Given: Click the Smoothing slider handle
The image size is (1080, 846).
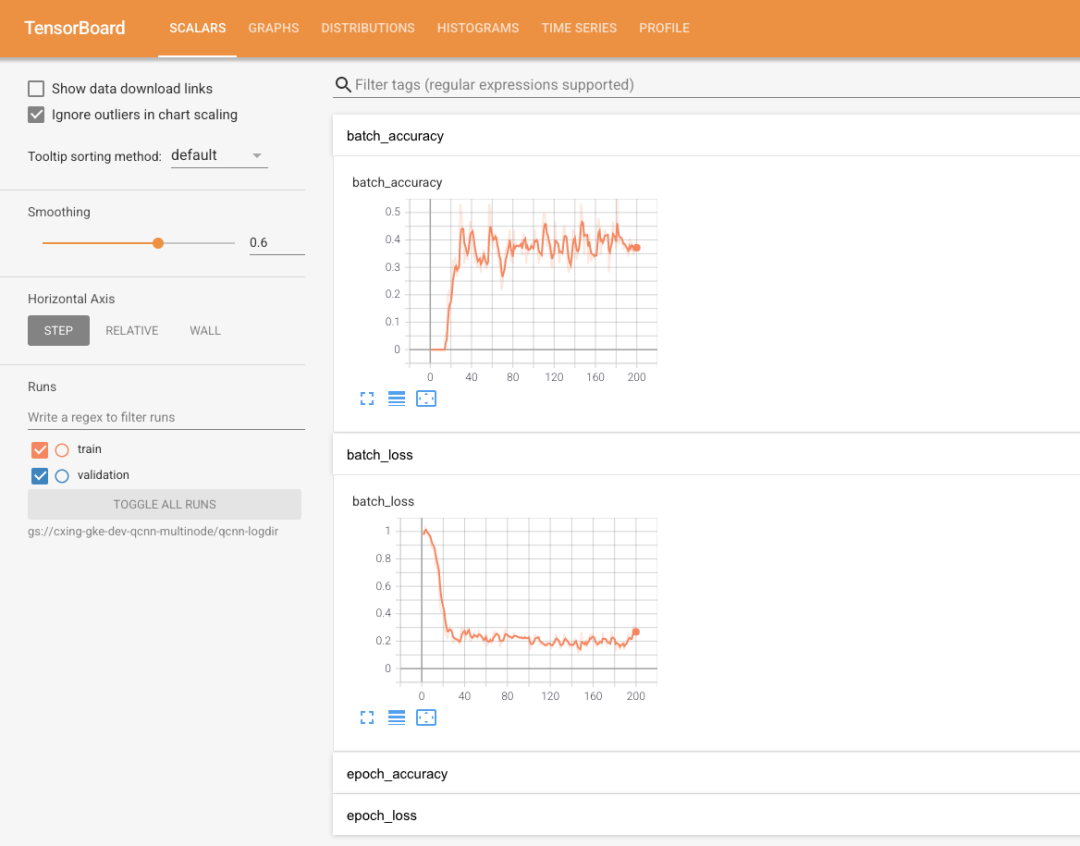Looking at the screenshot, I should [158, 243].
